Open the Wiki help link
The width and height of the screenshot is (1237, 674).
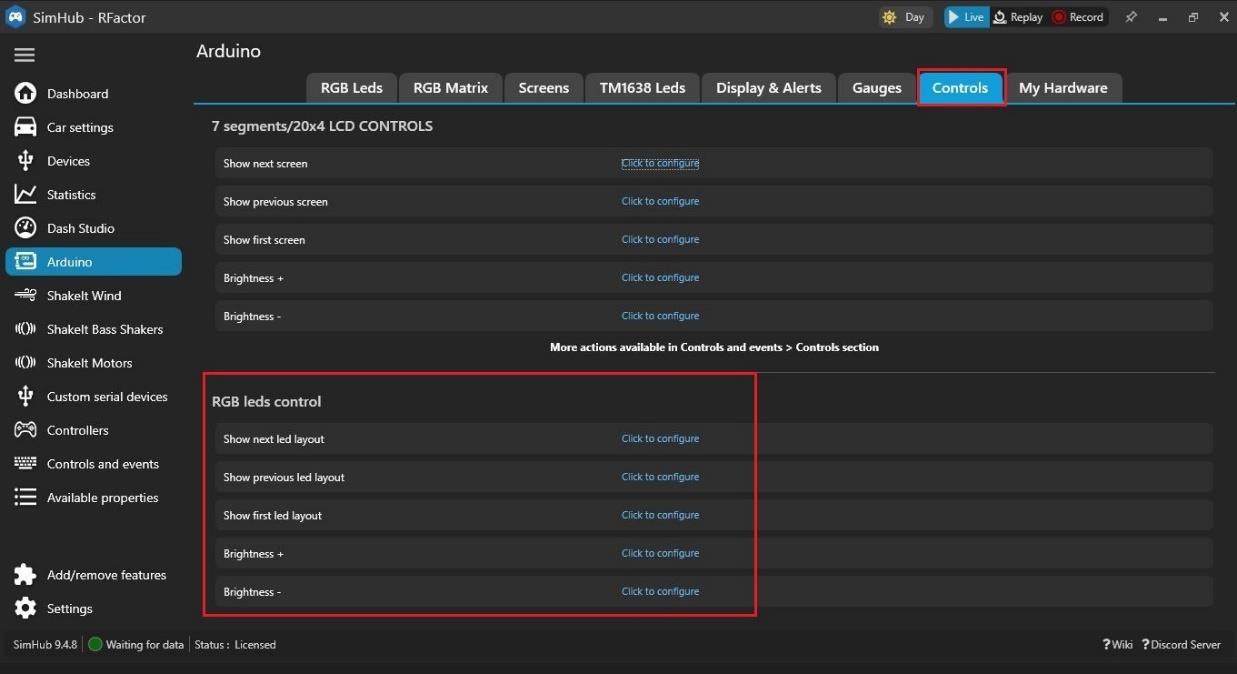coord(1117,645)
